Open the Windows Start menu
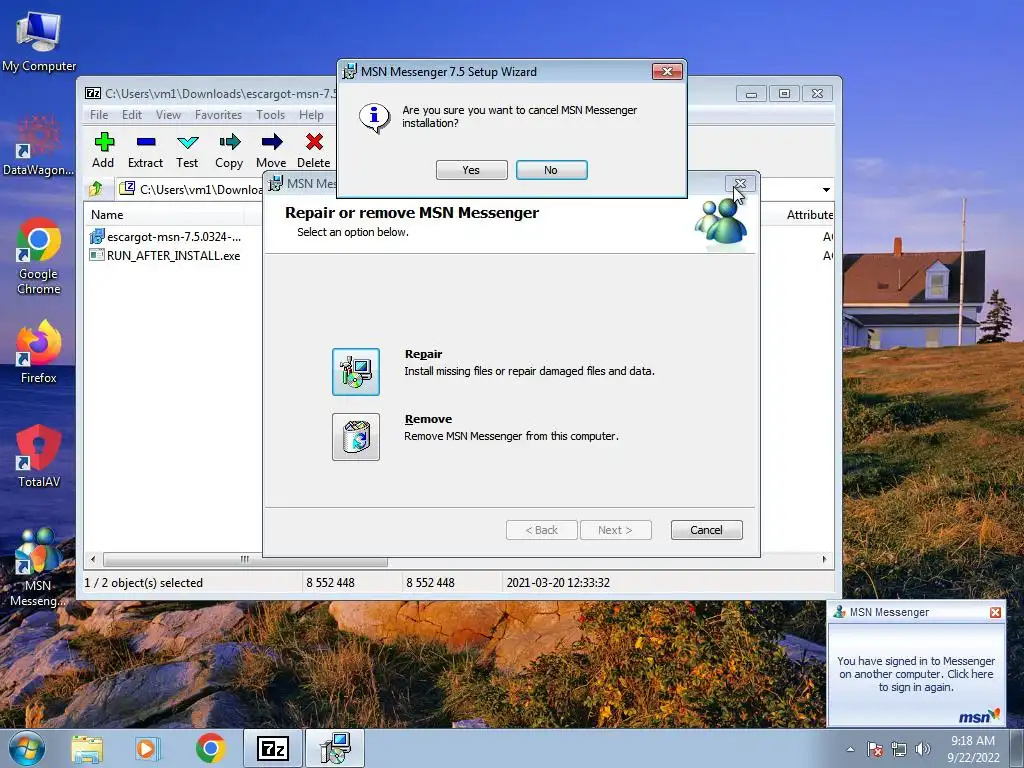 (27, 748)
